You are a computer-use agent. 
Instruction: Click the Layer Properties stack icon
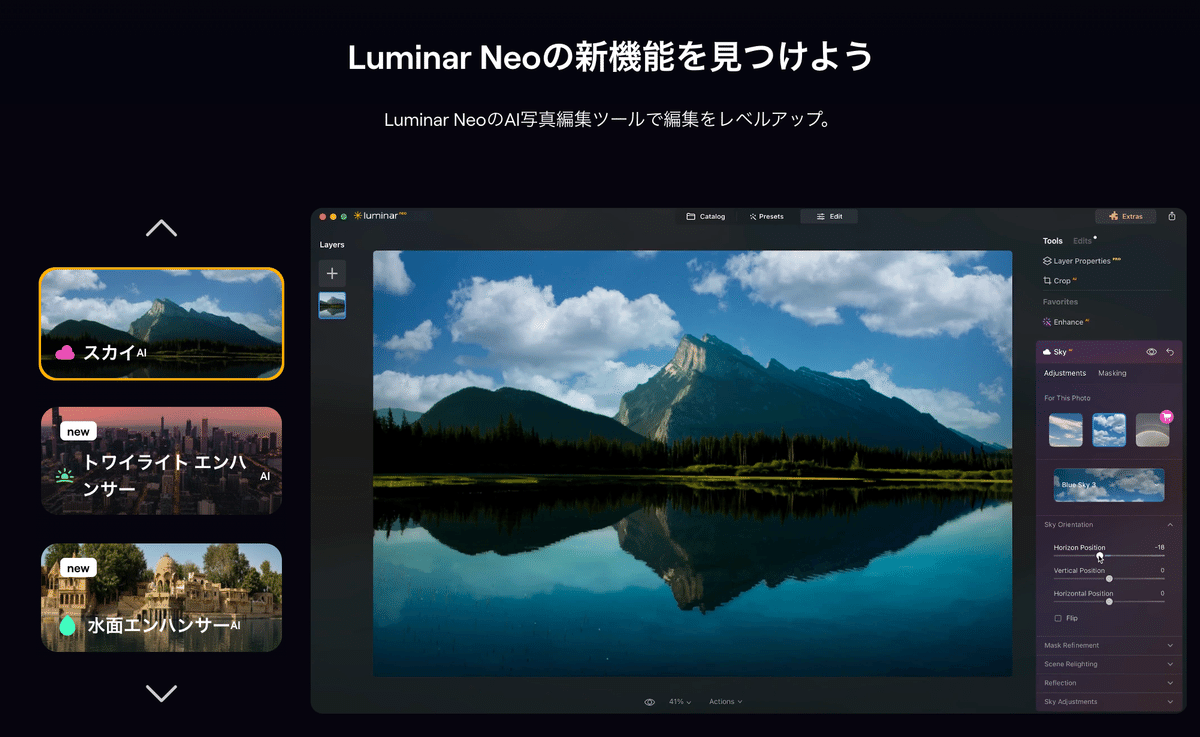pos(1047,261)
